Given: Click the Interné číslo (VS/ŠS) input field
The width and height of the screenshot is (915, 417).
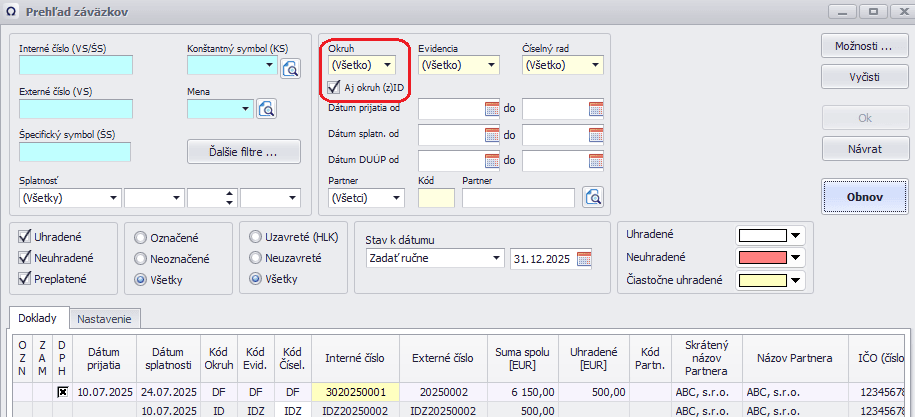Looking at the screenshot, I should click(x=75, y=66).
